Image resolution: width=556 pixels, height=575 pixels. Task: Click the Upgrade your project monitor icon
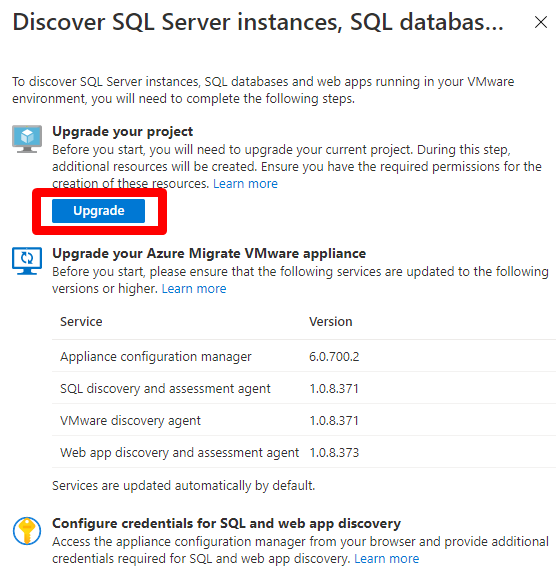tap(27, 139)
